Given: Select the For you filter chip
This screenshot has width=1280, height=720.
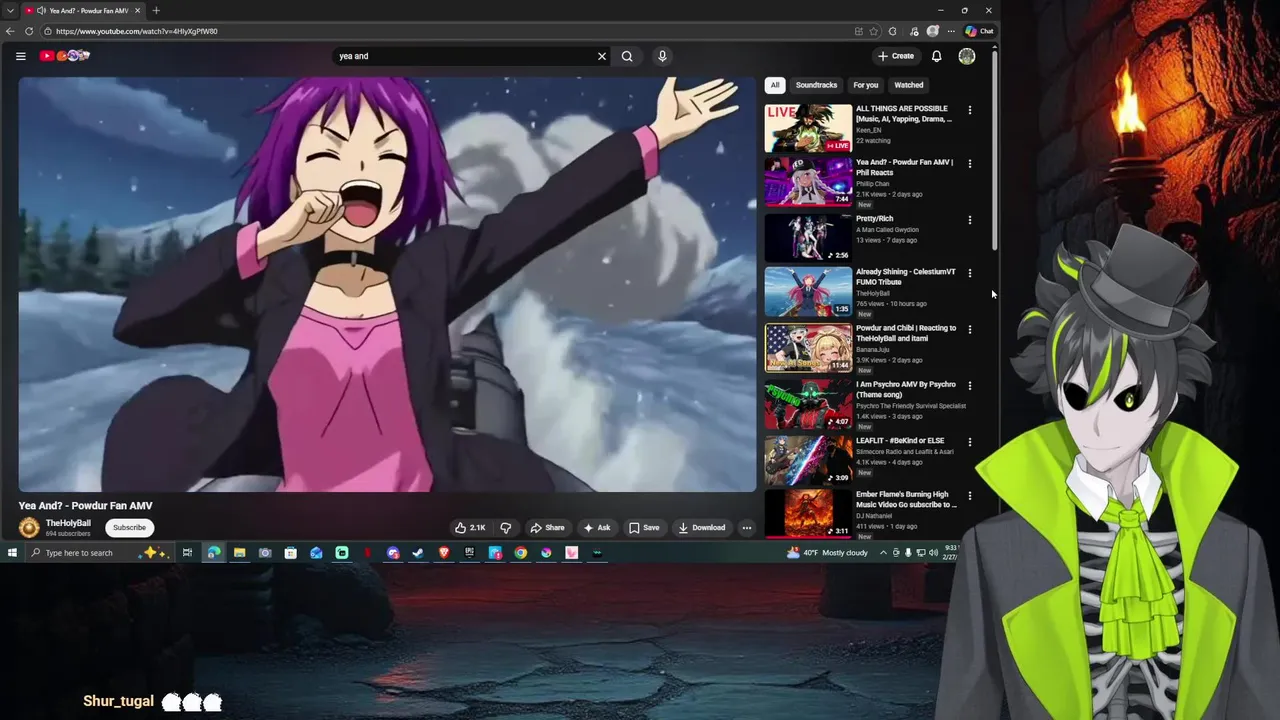Looking at the screenshot, I should point(866,85).
